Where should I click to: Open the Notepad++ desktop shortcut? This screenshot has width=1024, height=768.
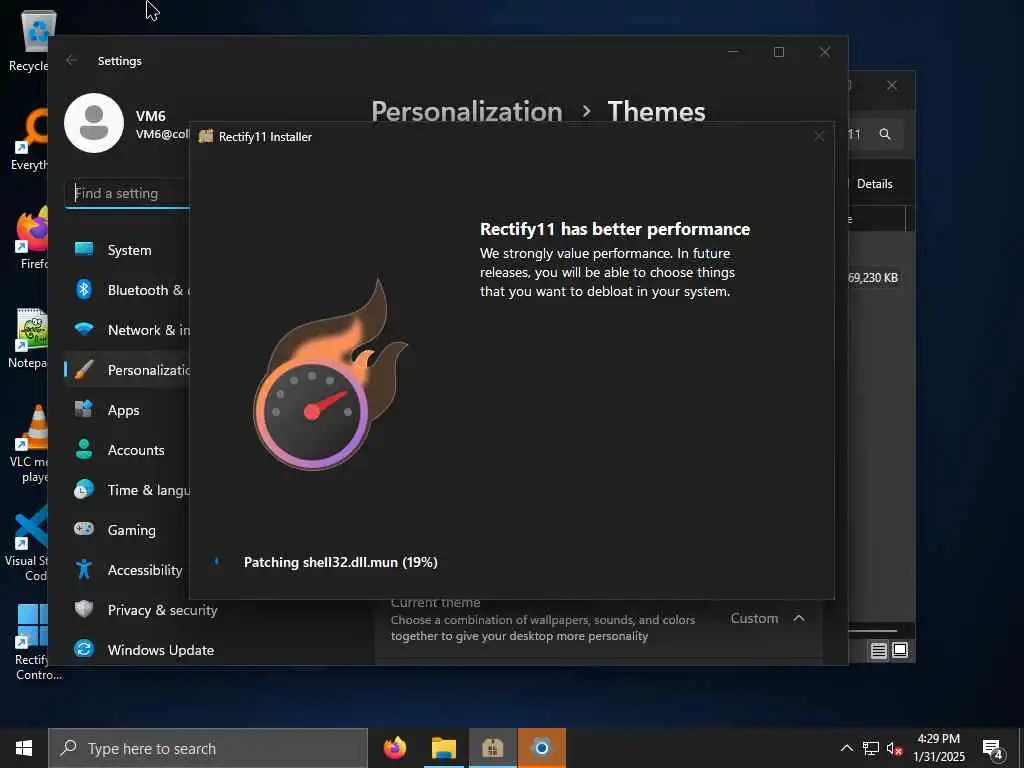[29, 338]
